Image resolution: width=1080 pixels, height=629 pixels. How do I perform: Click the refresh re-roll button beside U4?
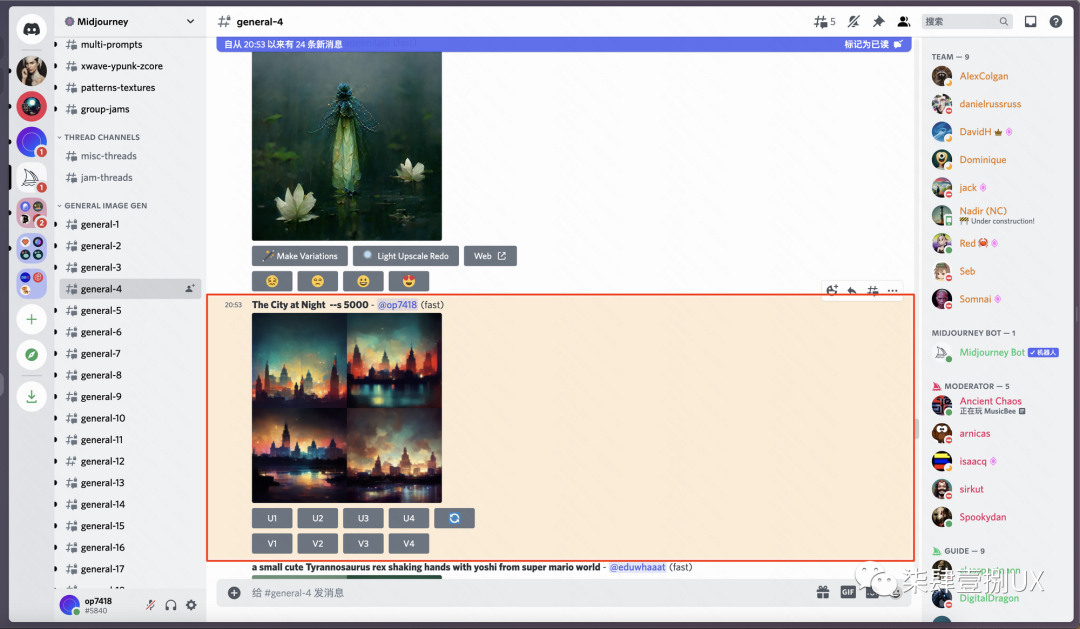point(455,518)
